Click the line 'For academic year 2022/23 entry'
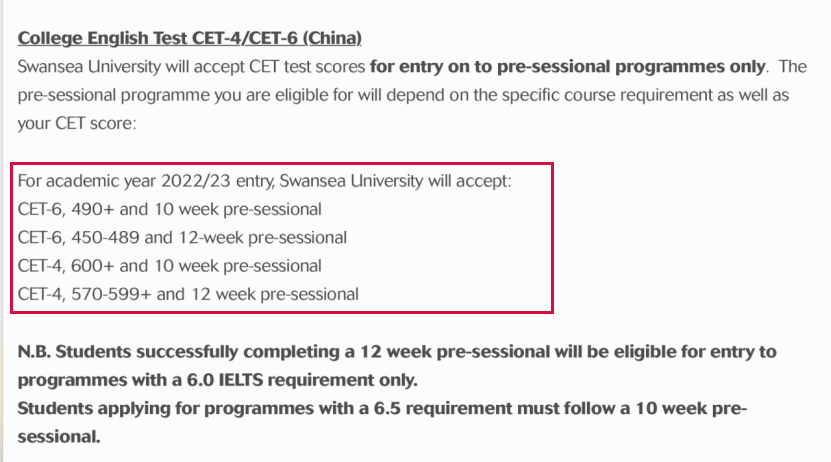 point(264,181)
